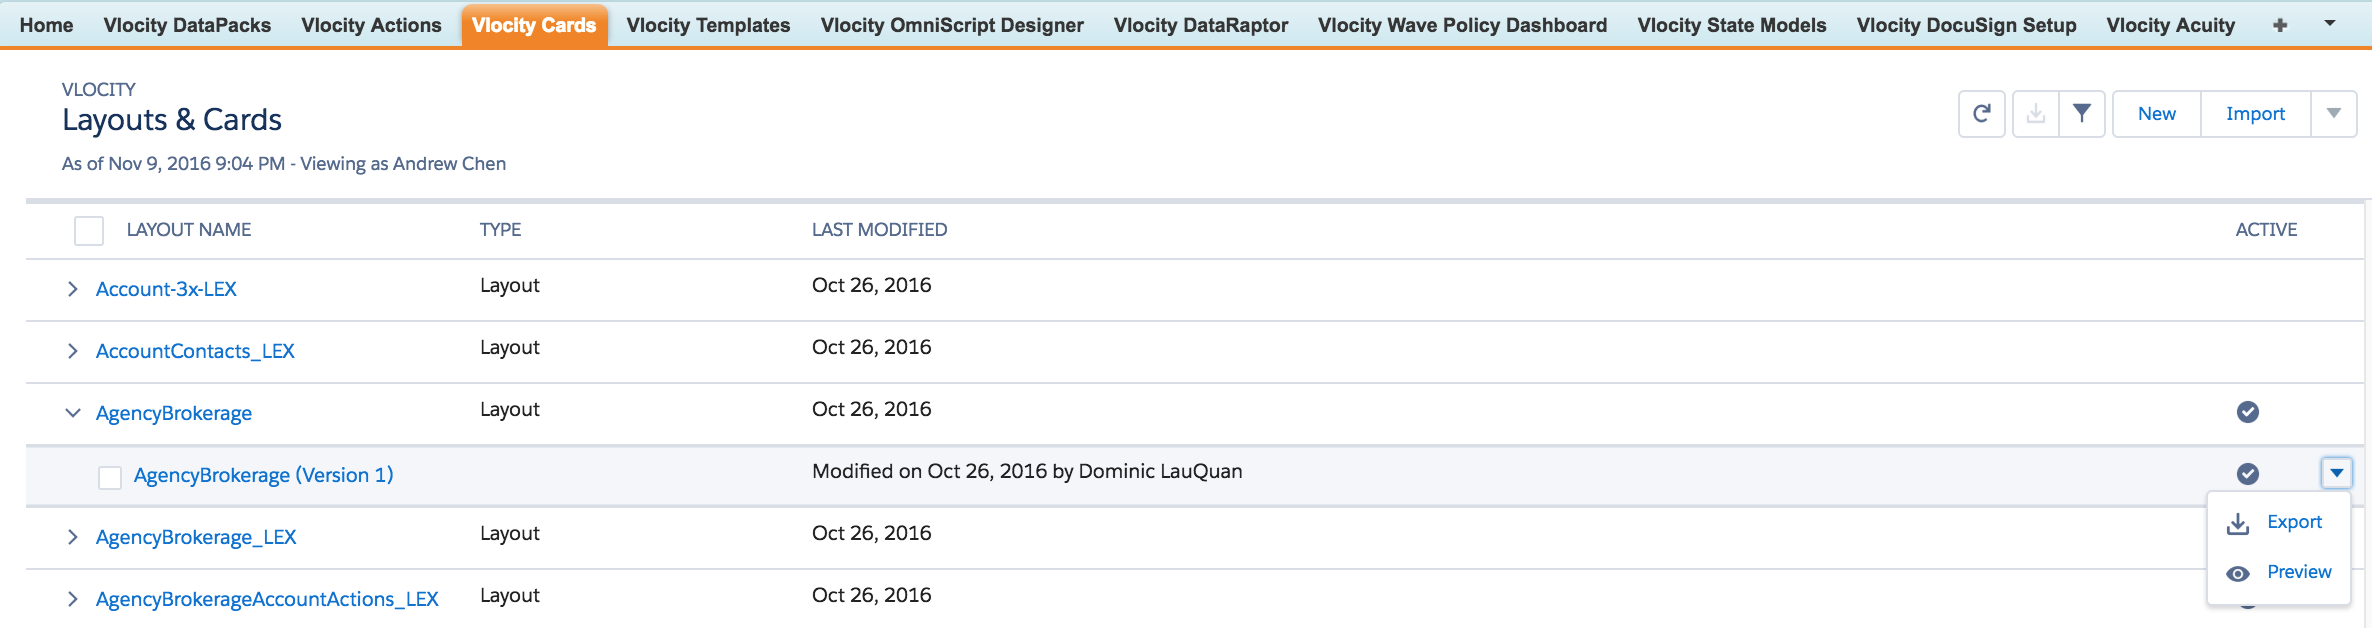Open the AgencyBrokerage (Version 1) link
This screenshot has height=628, width=2372.
(264, 475)
